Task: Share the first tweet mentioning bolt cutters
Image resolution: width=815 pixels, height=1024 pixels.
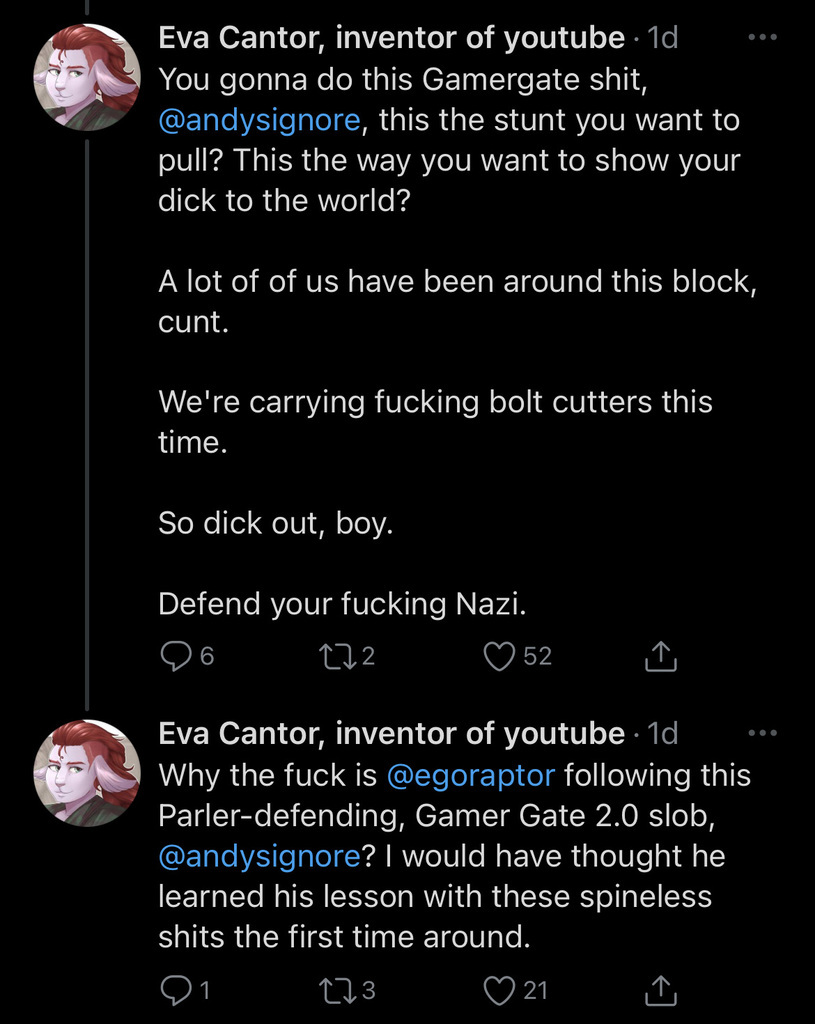Action: [661, 656]
